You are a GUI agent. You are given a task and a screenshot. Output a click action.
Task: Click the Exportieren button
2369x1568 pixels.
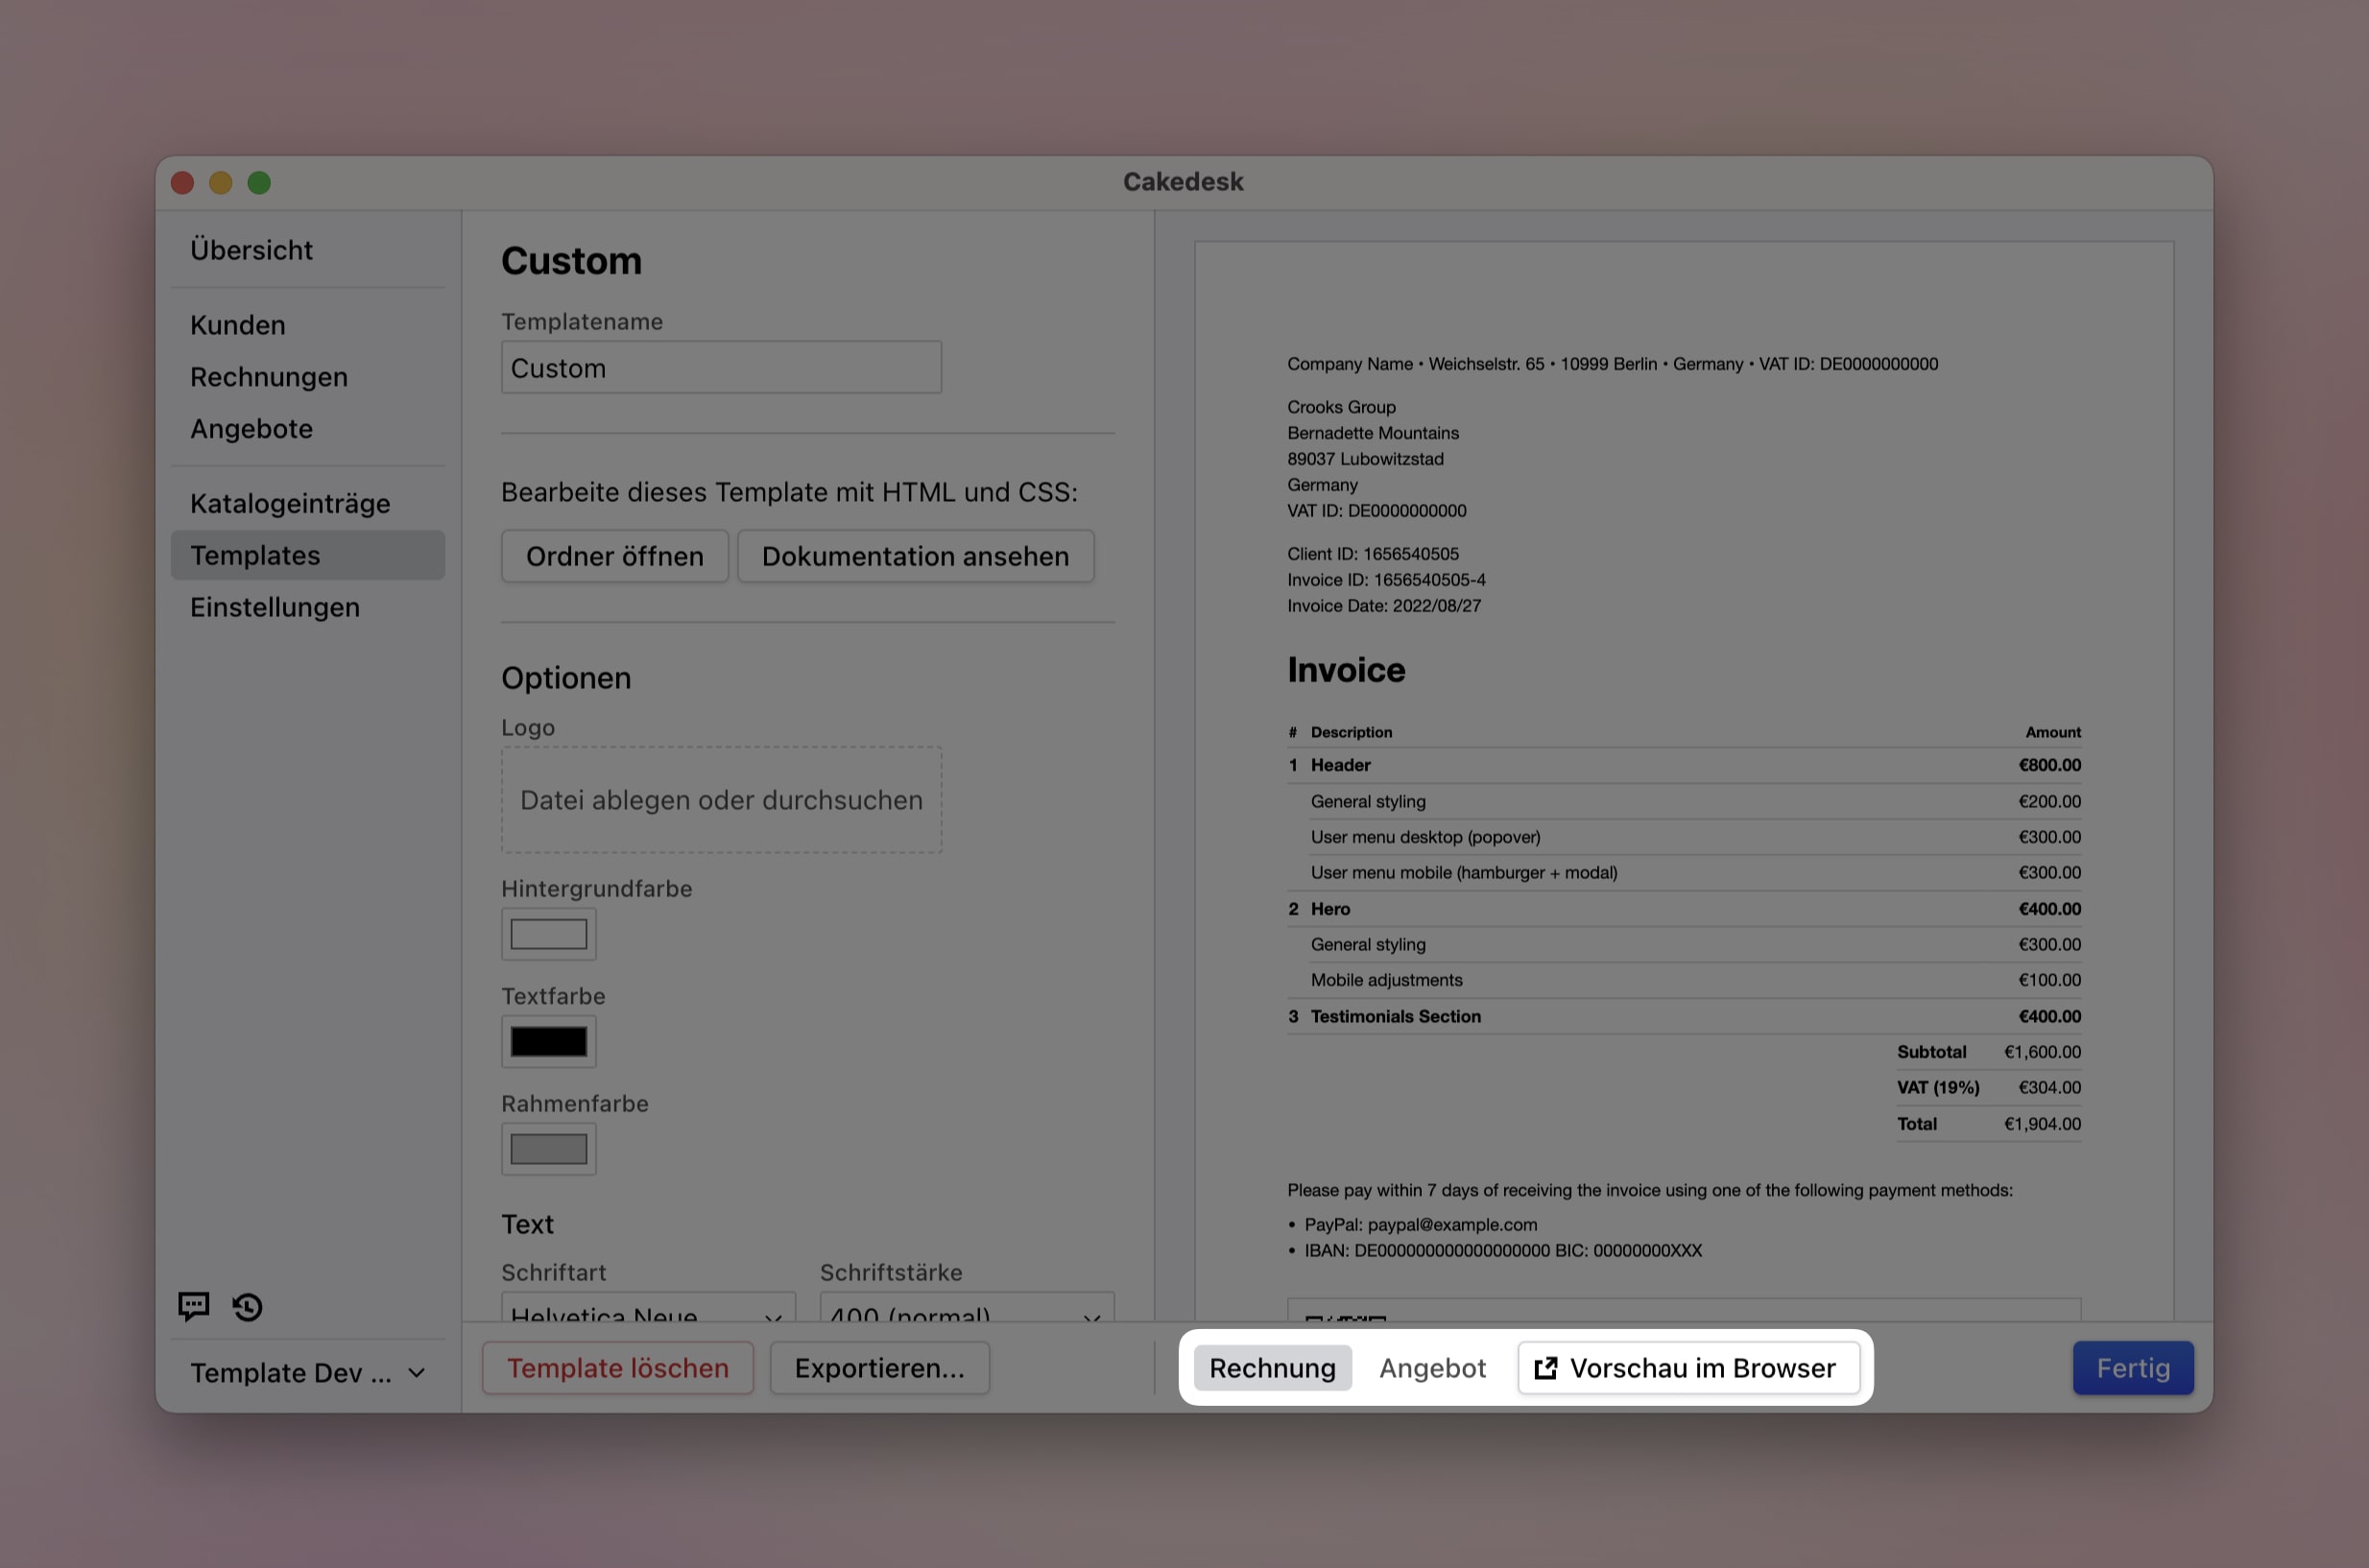coord(879,1367)
